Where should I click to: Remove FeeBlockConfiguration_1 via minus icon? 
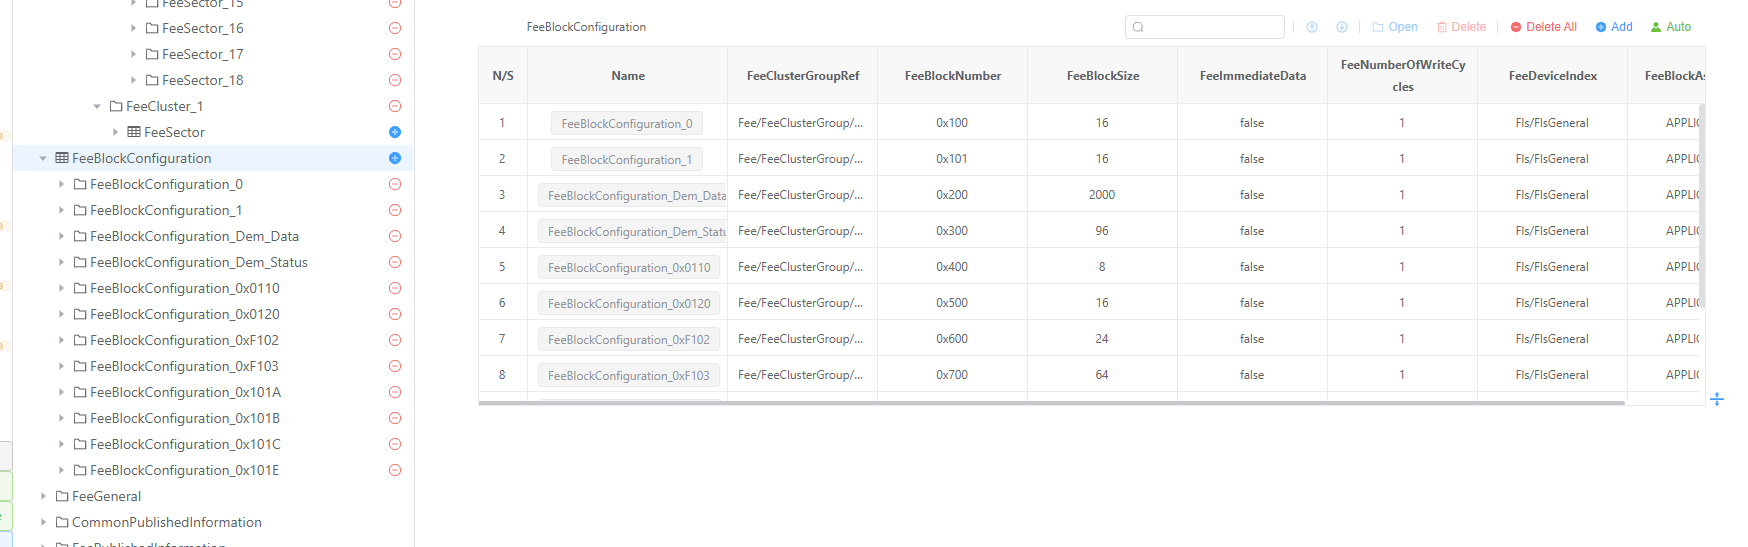tap(395, 210)
